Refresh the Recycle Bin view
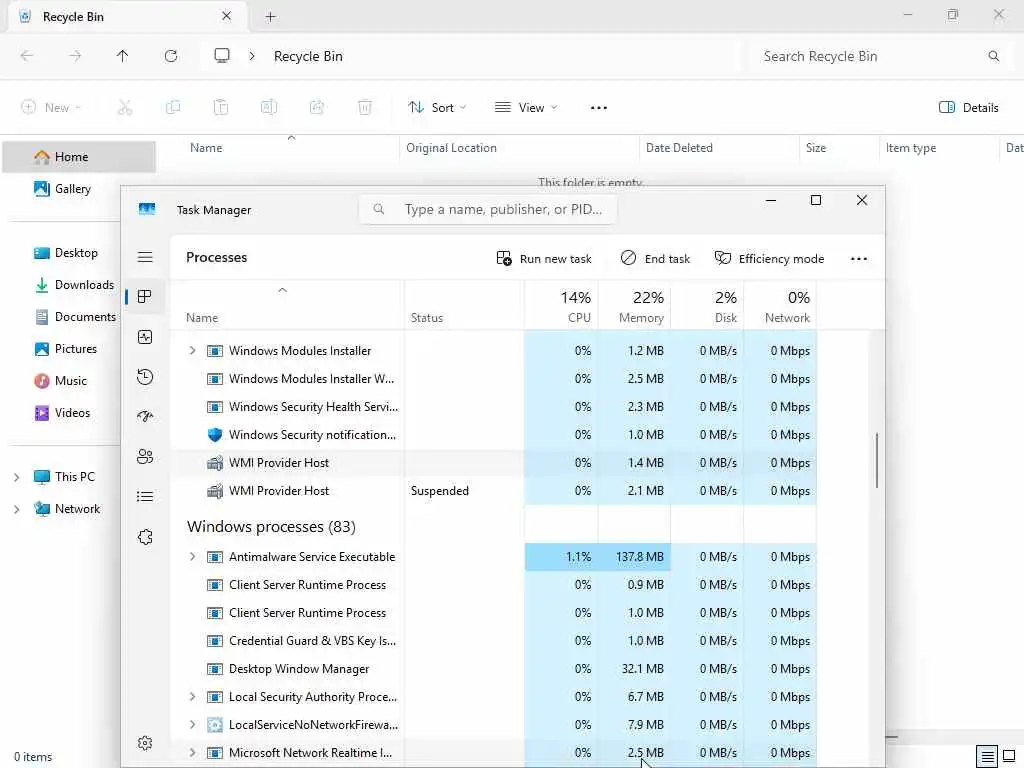1024x768 pixels. click(x=171, y=56)
